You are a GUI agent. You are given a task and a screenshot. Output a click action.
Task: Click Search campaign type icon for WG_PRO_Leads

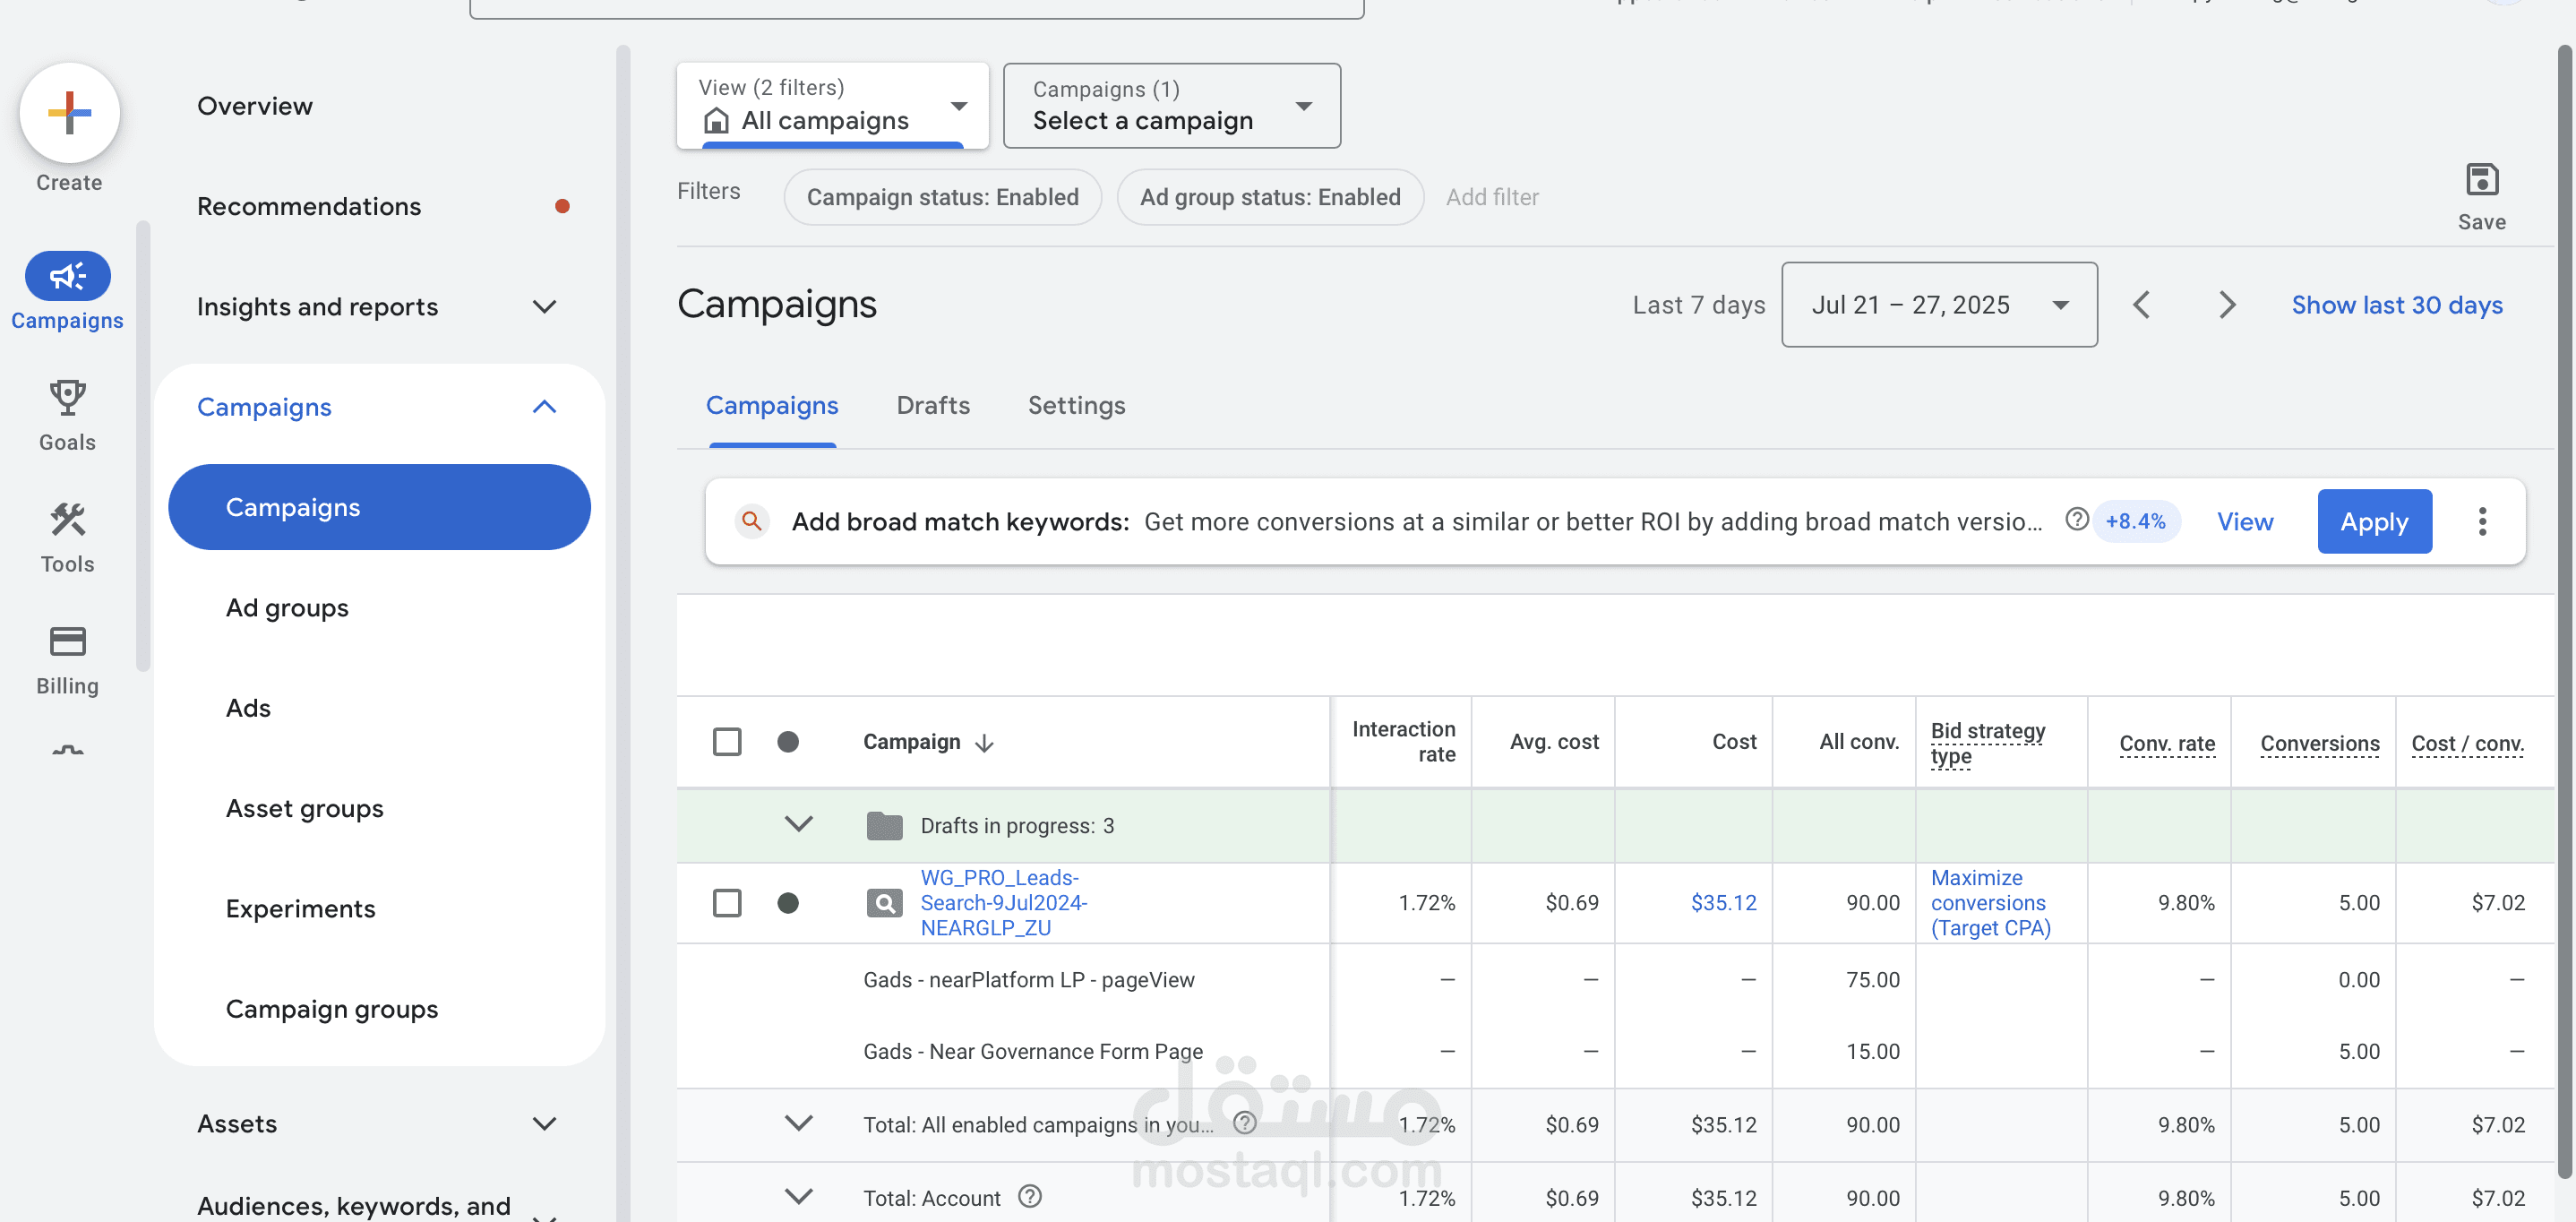tap(884, 903)
